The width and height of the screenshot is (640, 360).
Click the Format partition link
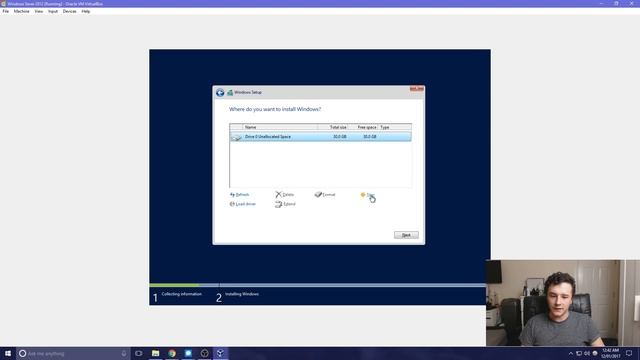click(x=325, y=195)
